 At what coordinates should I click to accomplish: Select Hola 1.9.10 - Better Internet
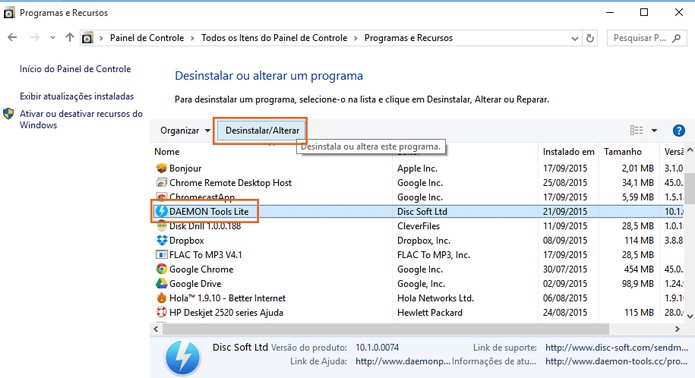click(x=227, y=298)
